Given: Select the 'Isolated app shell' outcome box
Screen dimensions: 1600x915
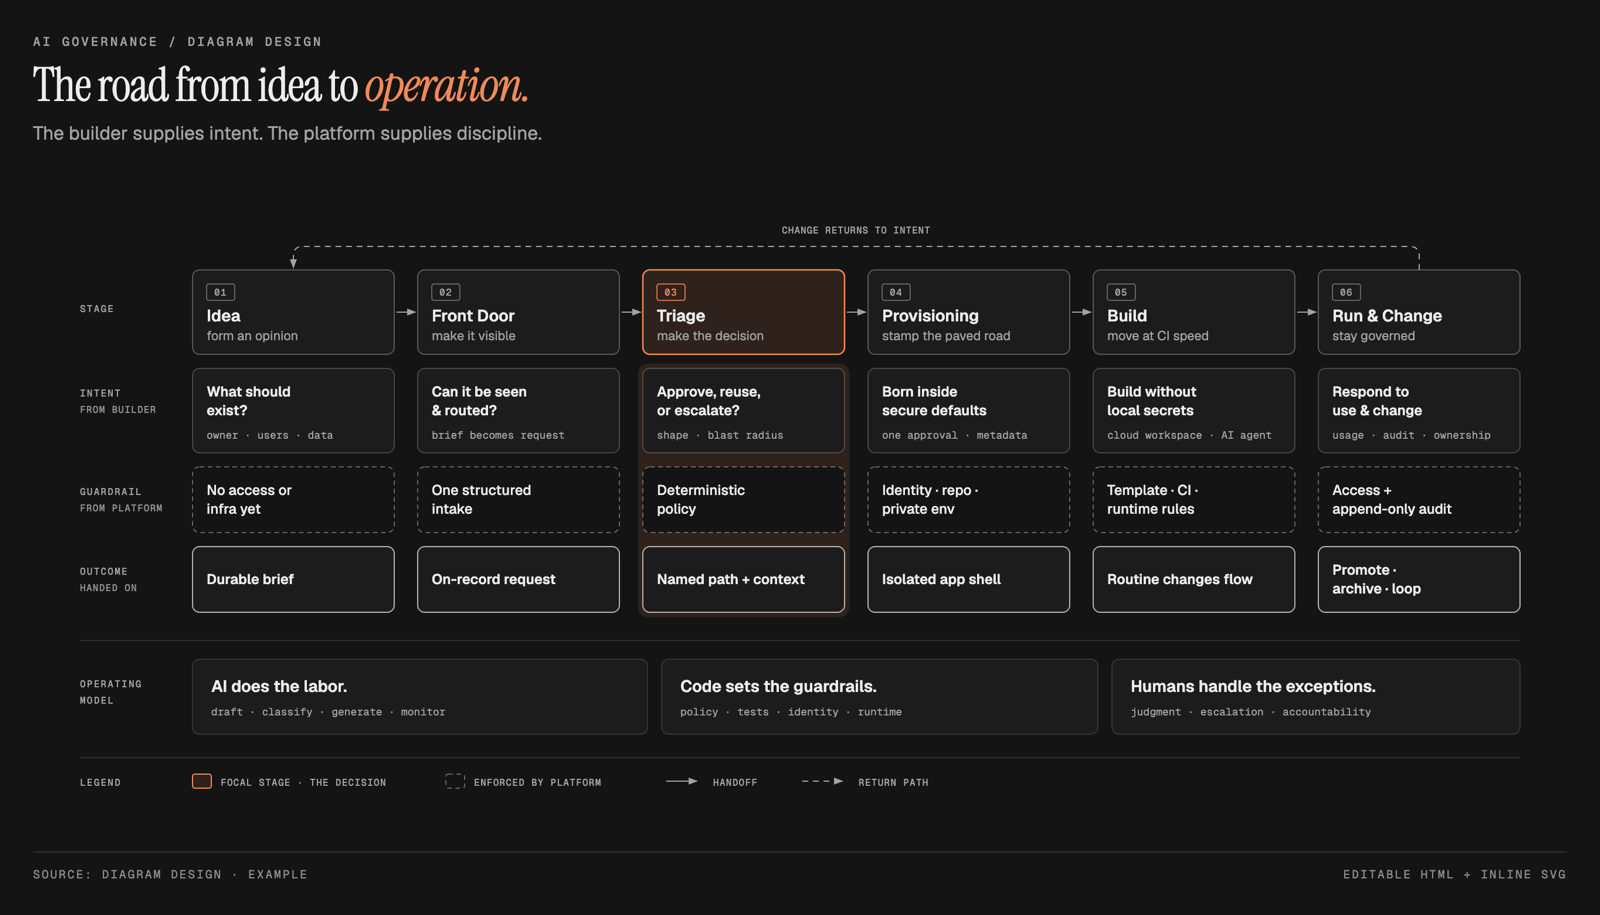Looking at the screenshot, I should [x=968, y=579].
